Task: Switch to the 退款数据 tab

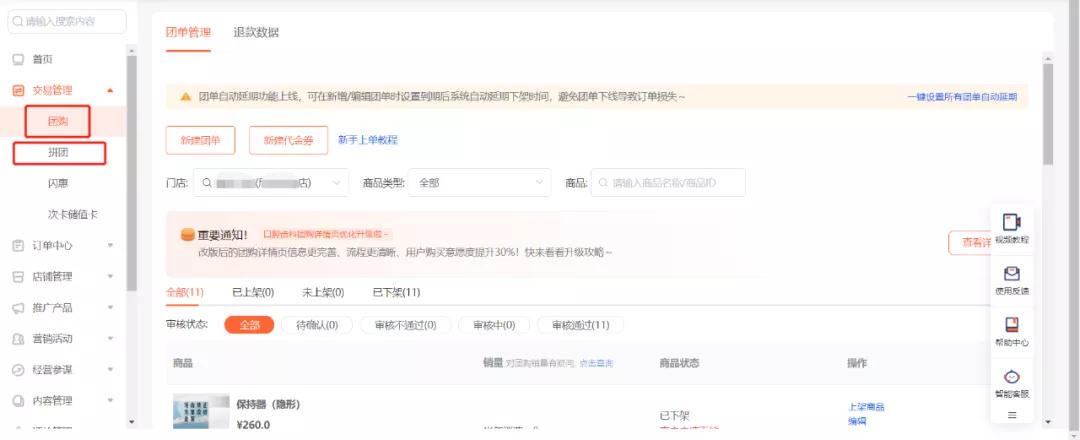Action: [x=256, y=32]
